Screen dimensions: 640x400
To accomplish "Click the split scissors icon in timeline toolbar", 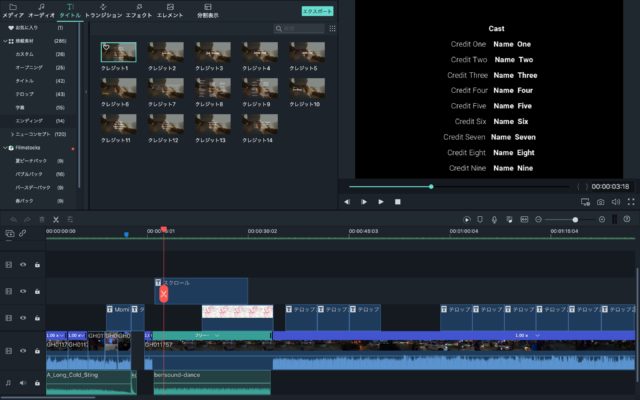I will 56,219.
